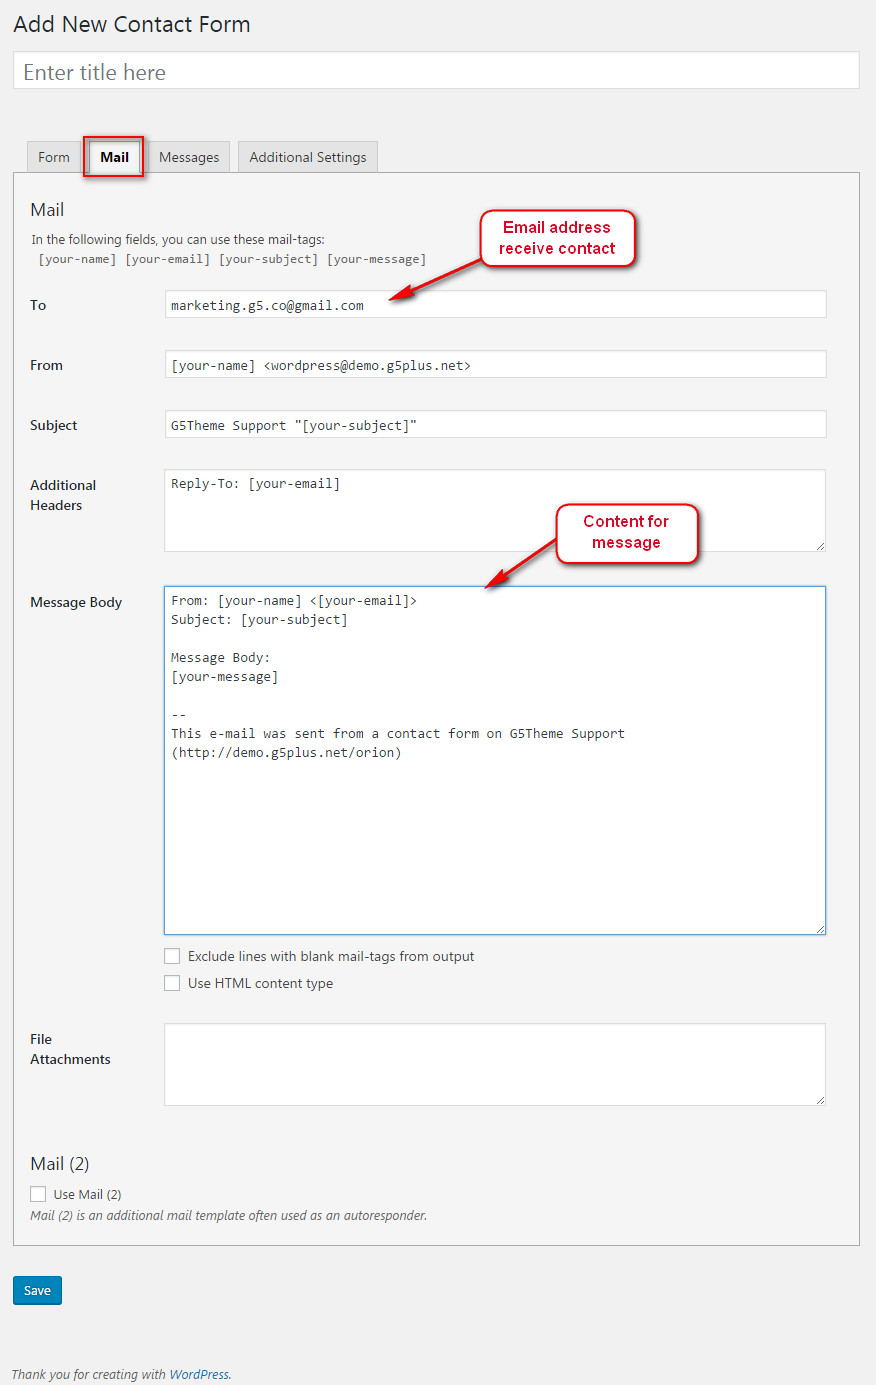876x1386 pixels.
Task: Check Use HTML content type
Action: click(172, 984)
